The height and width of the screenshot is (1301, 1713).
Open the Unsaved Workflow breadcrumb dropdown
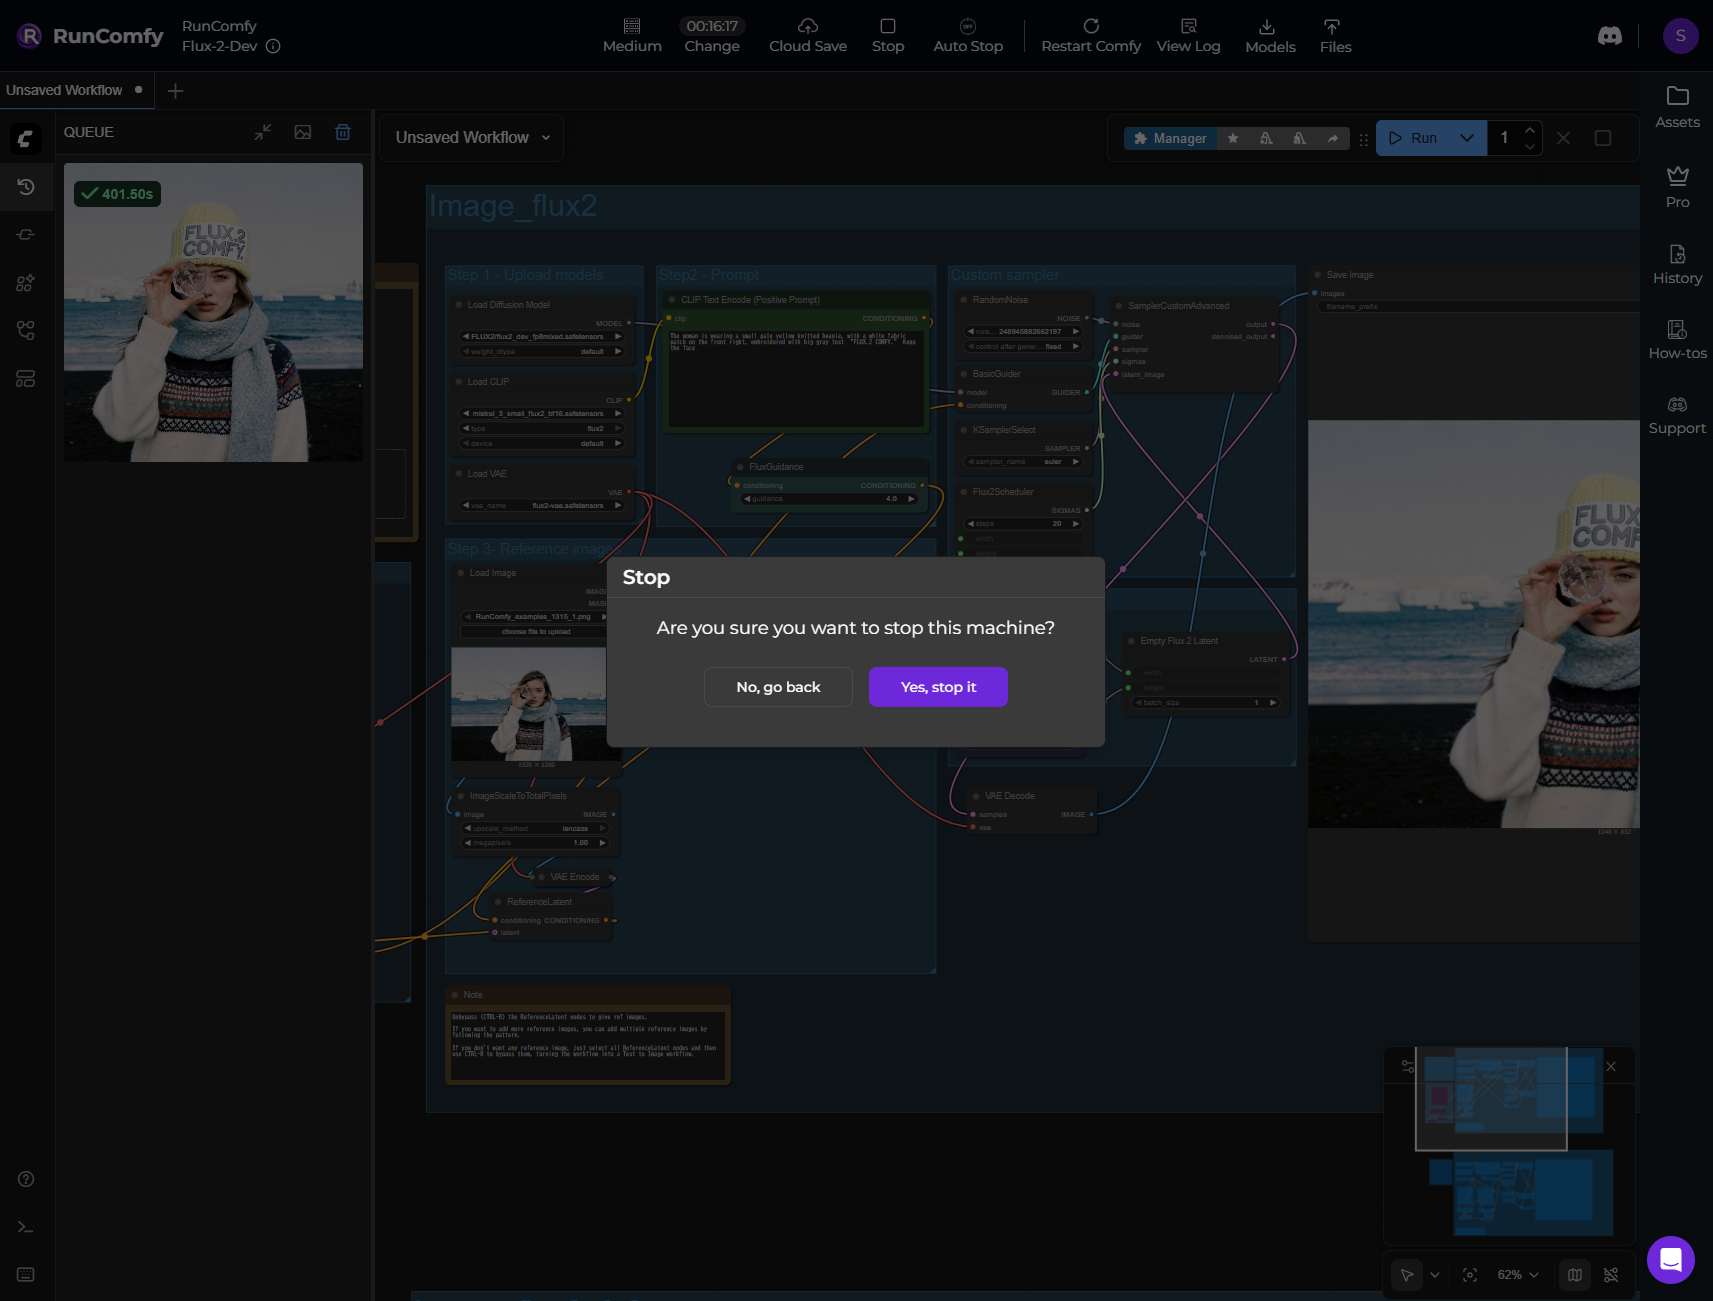(x=472, y=138)
